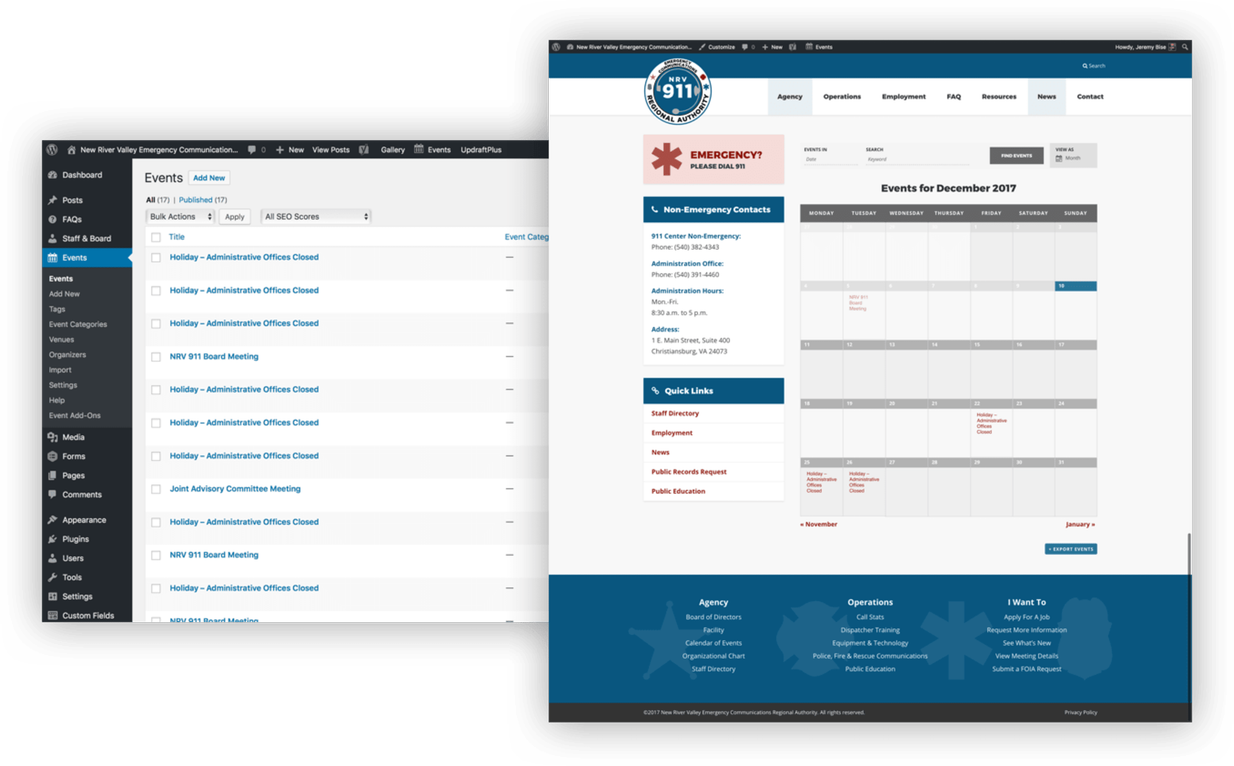This screenshot has height=766, width=1234.
Task: Toggle the select-all checkbox in the Title header
Action: 155,236
